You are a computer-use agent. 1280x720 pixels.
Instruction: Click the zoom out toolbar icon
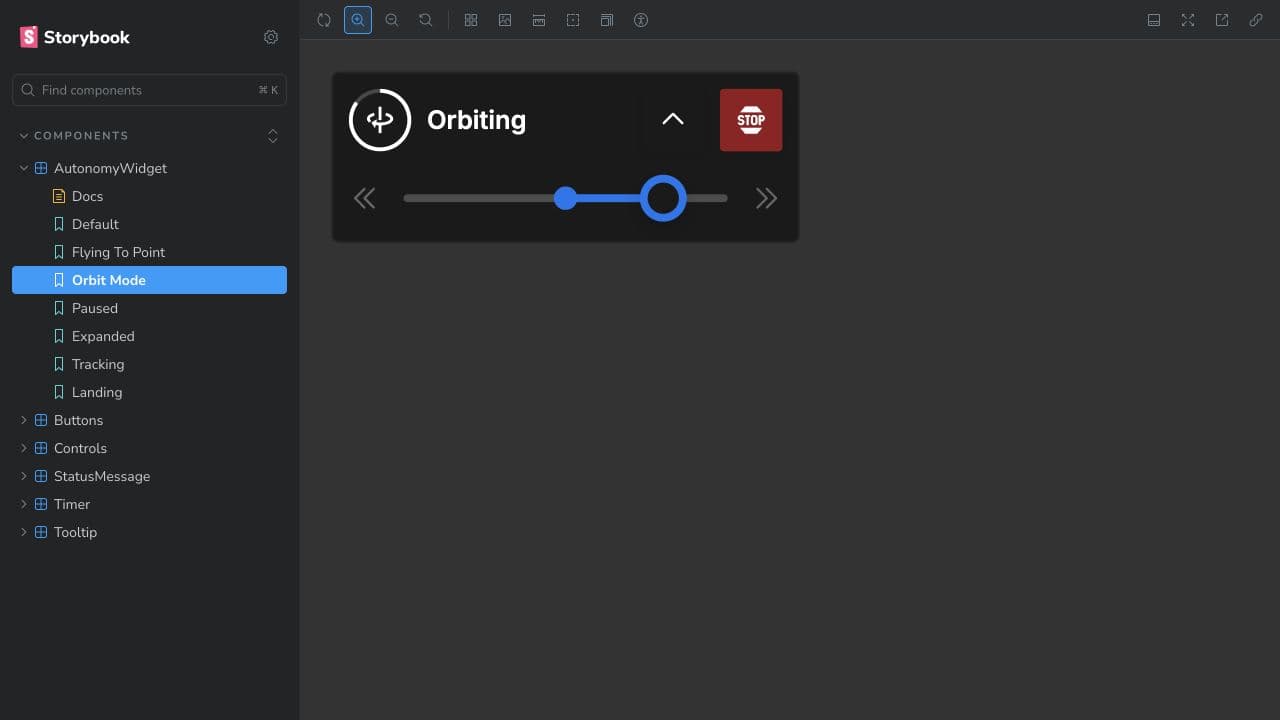[392, 20]
